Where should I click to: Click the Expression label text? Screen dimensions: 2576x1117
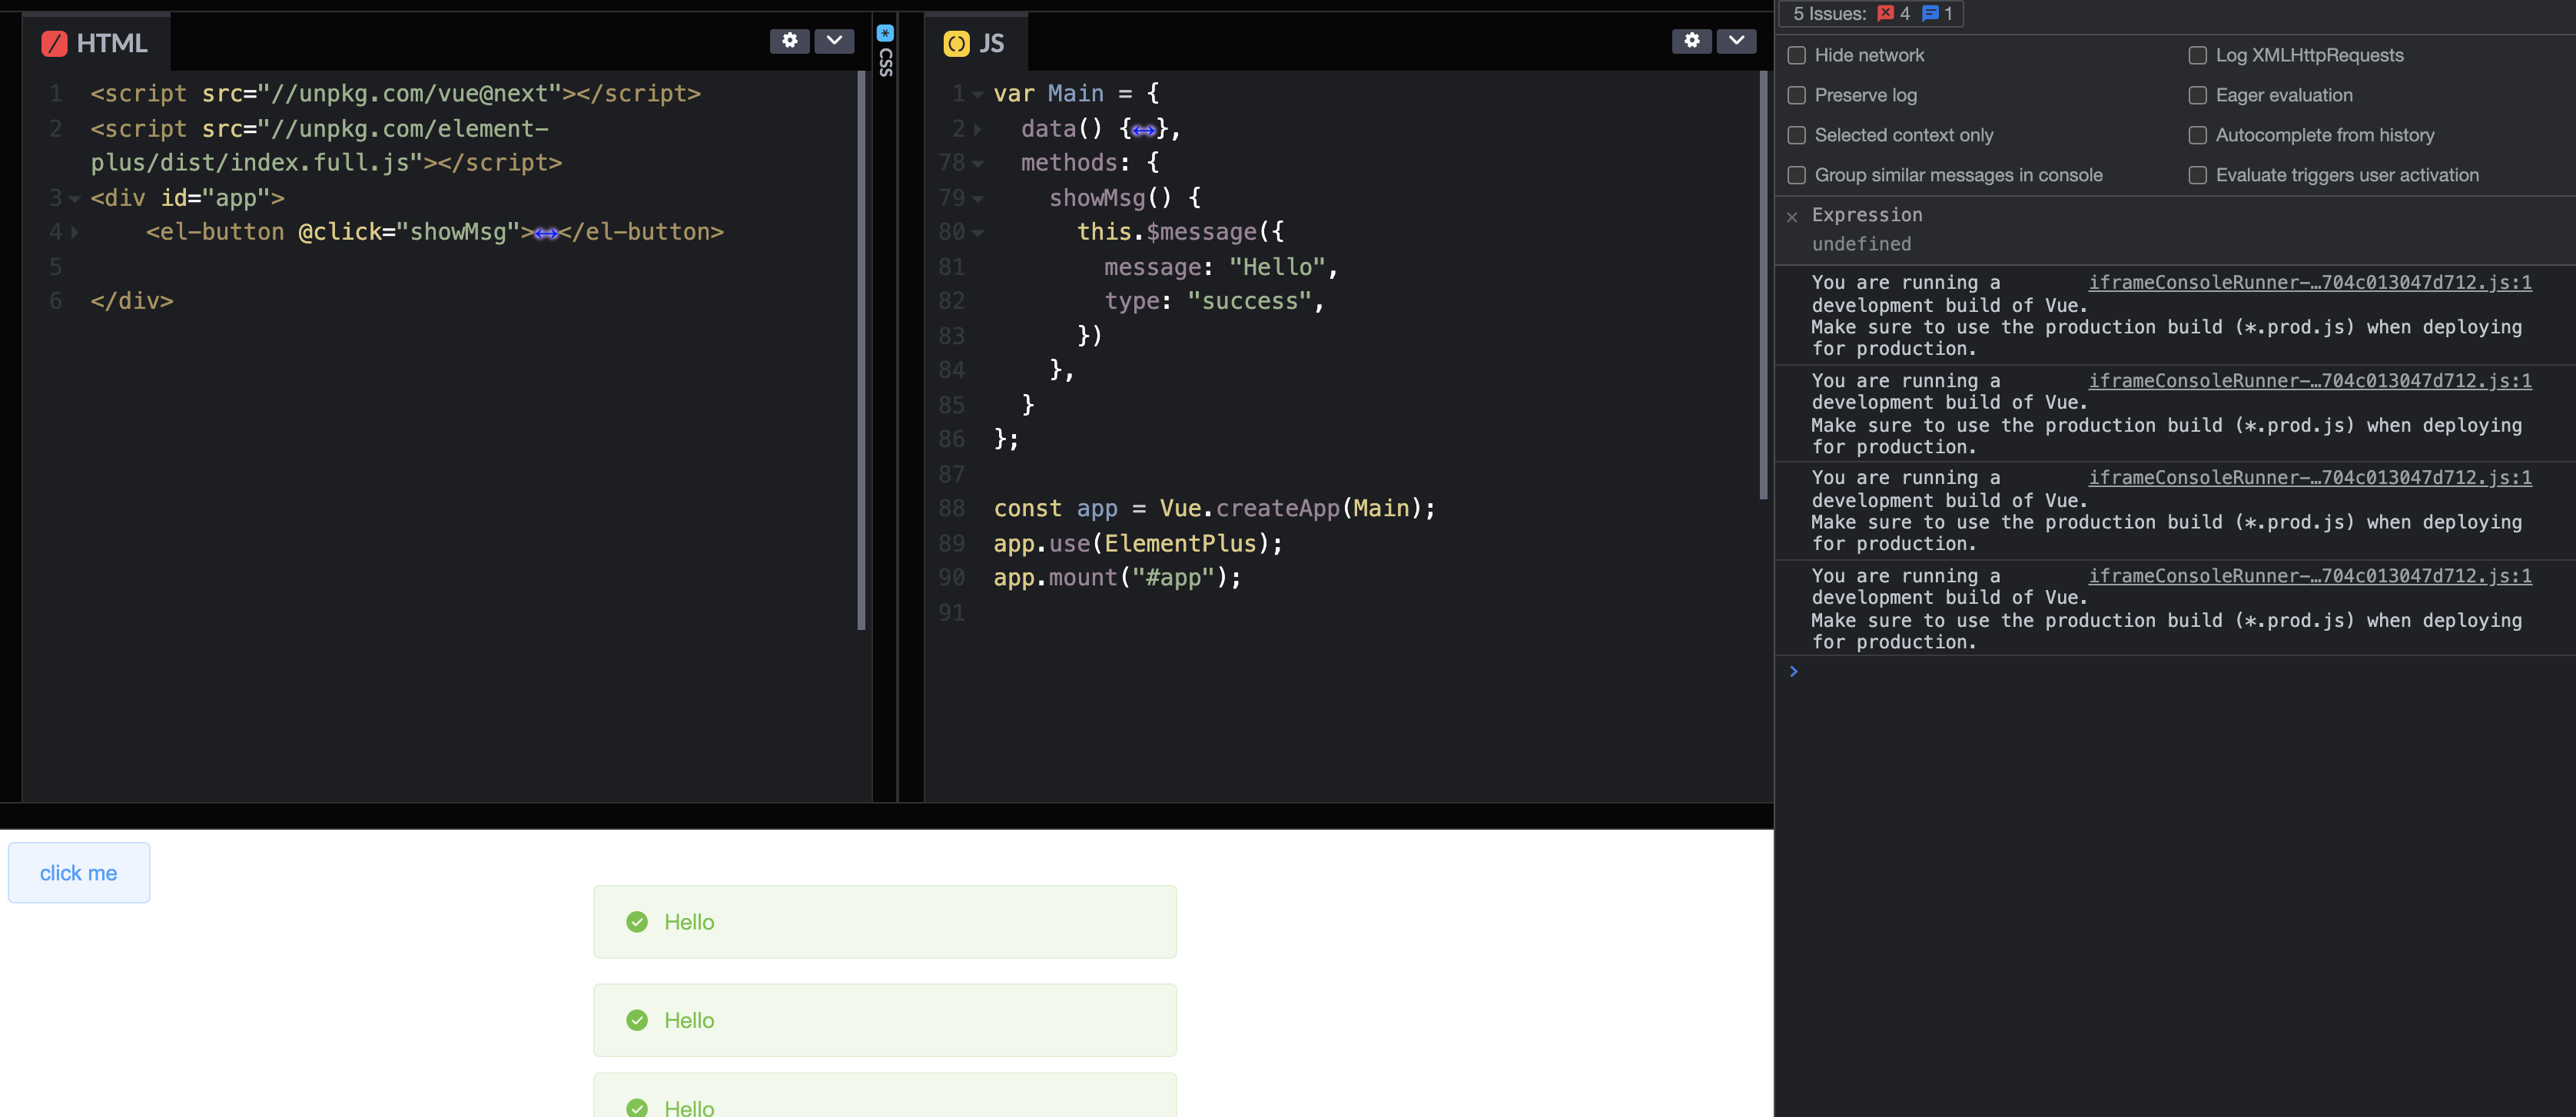1867,215
